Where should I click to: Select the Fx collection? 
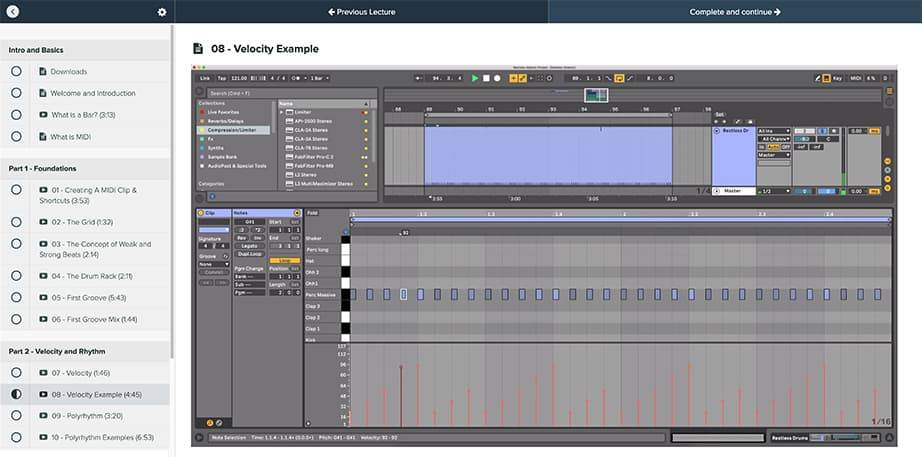point(211,139)
